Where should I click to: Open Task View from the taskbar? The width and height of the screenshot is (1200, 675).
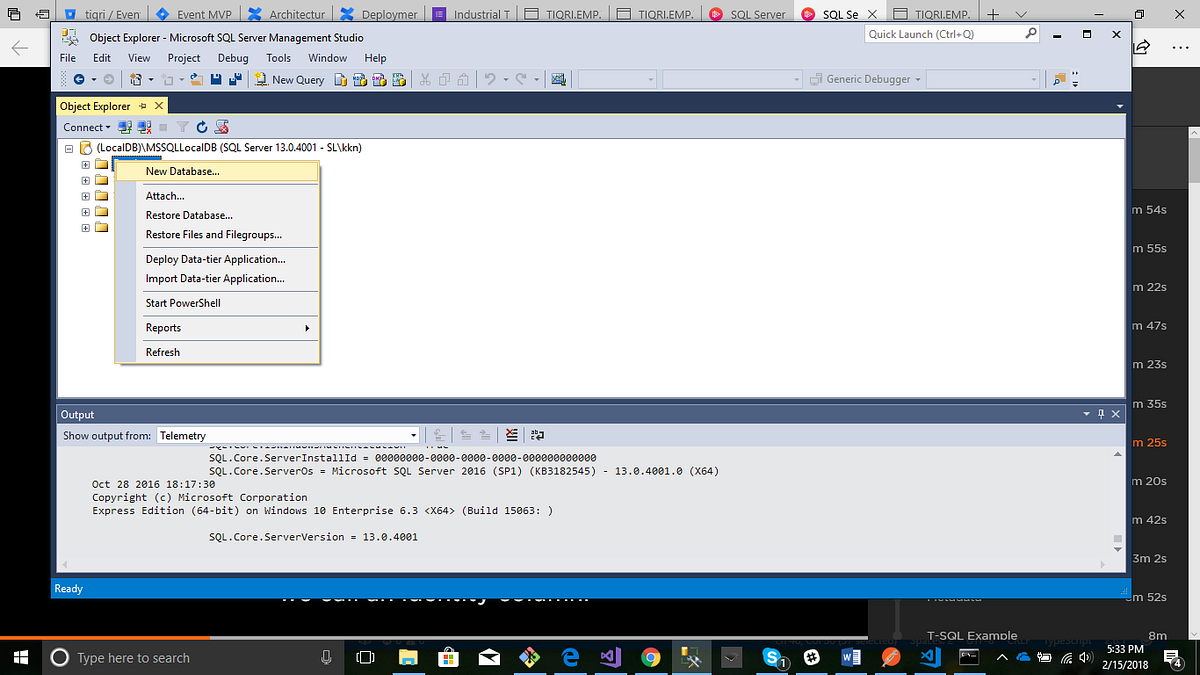tap(366, 657)
